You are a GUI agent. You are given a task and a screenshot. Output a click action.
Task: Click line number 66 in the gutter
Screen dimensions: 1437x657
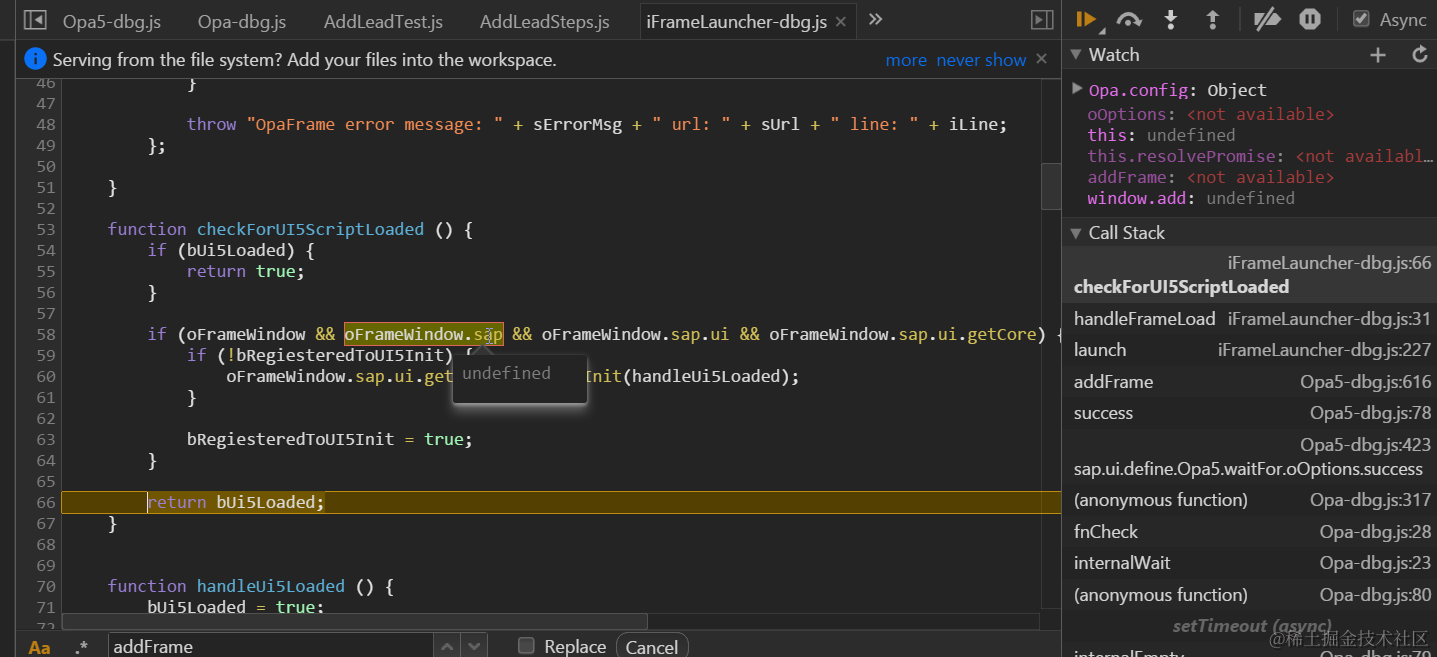click(45, 502)
